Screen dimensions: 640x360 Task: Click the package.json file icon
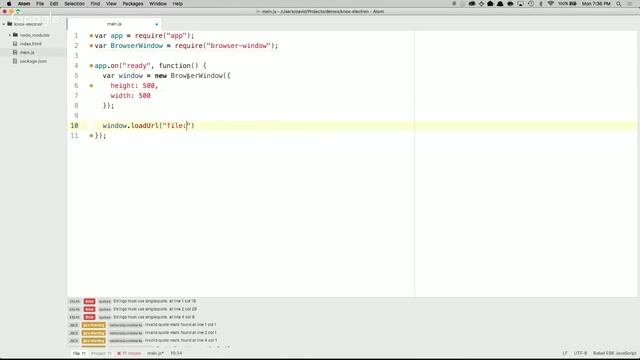pyautogui.click(x=15, y=61)
